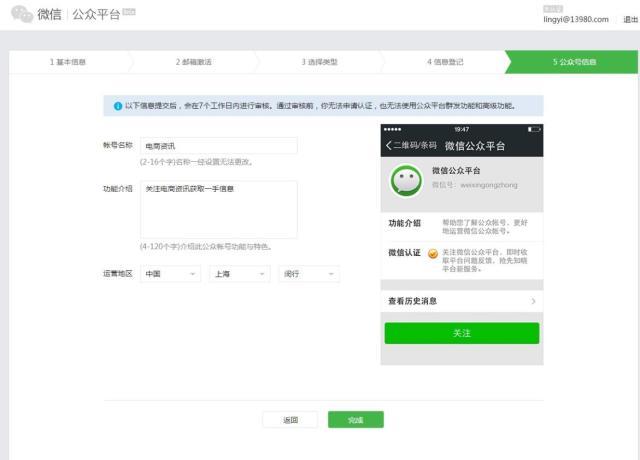Click the 返回 button
Viewport: 640px width, 460px height.
290,420
